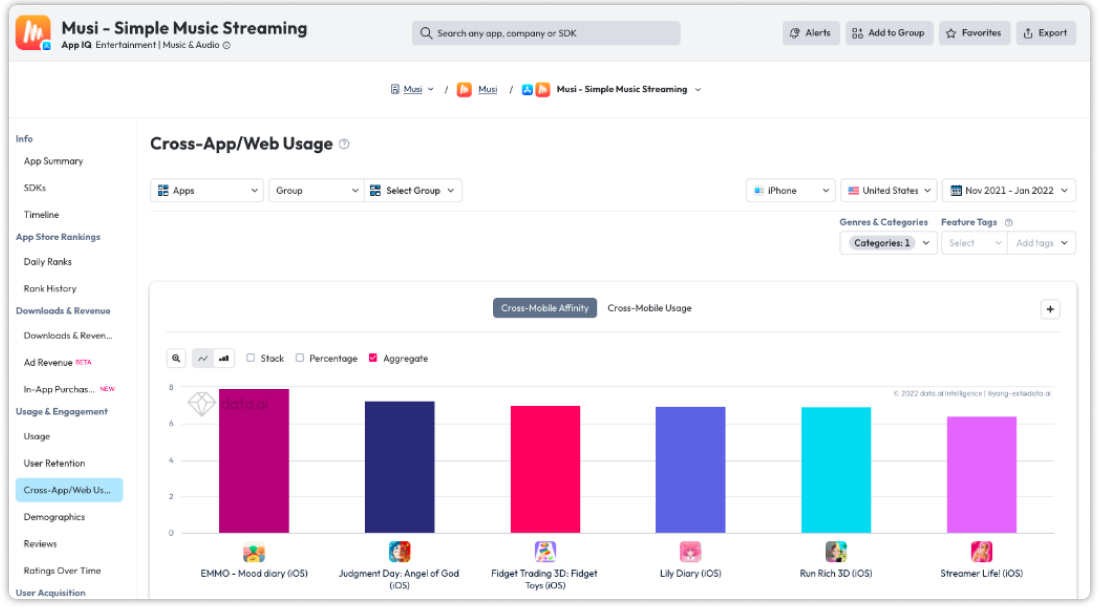
Task: Click the document icon before Musi breadcrumb
Action: [x=395, y=89]
